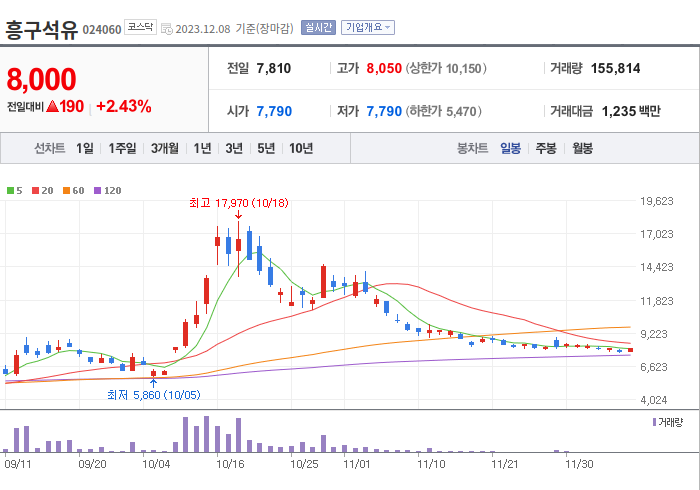Select the 월봉 monthly candle chart

click(583, 148)
